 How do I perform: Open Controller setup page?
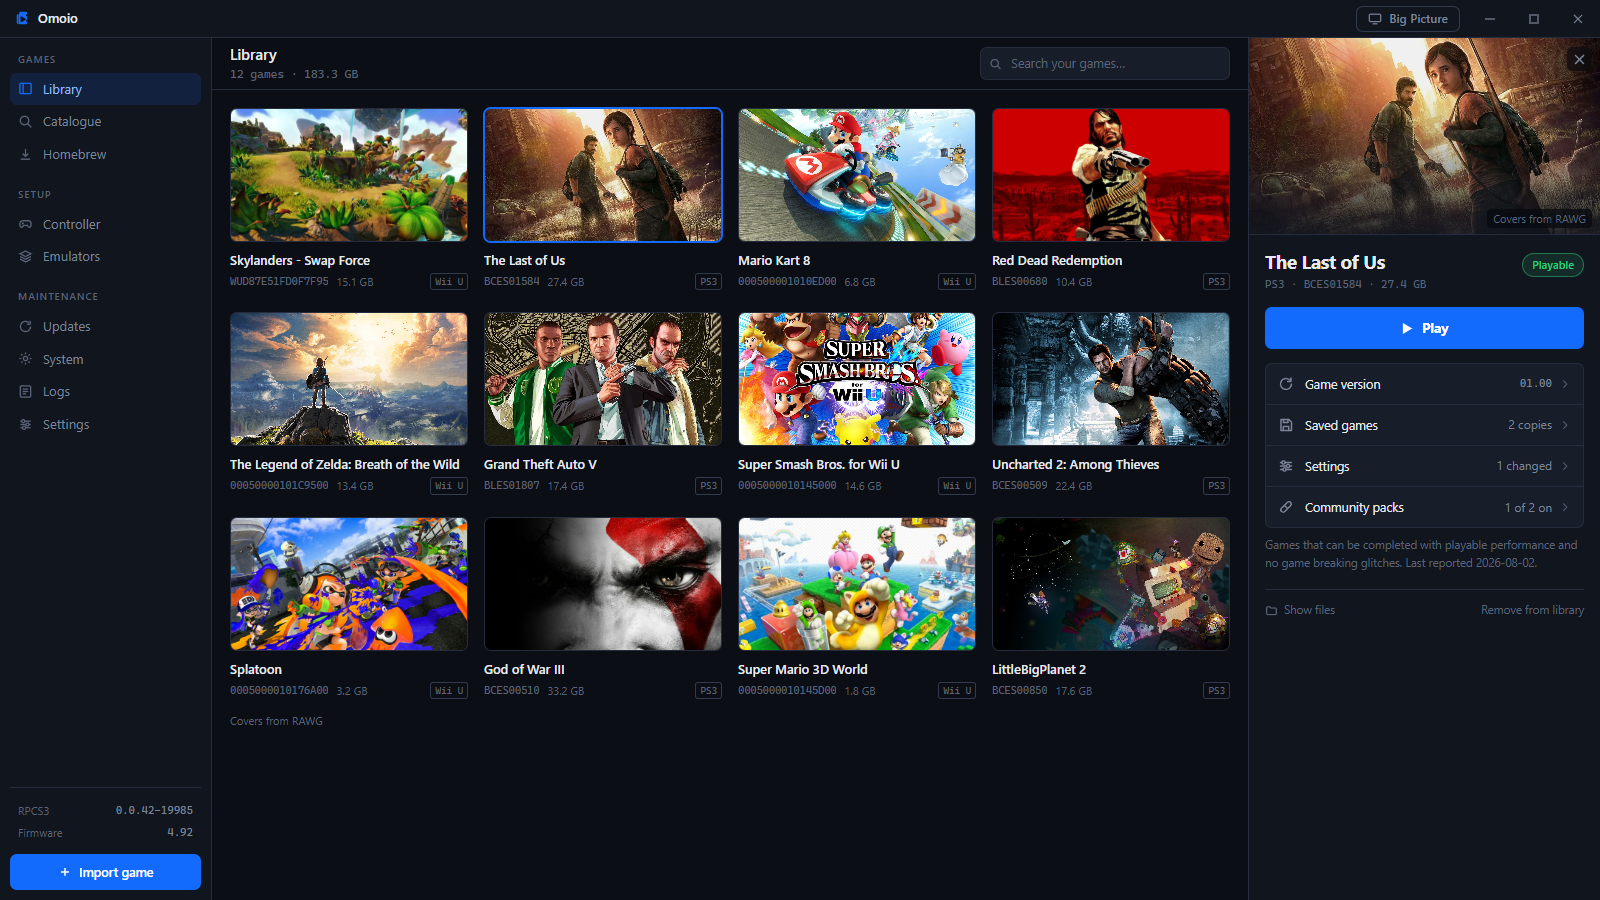tap(105, 224)
